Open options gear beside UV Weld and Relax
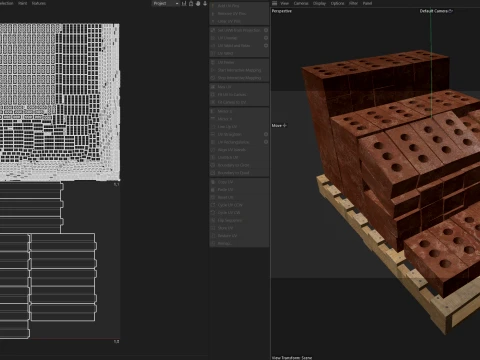480x360 pixels. pos(266,46)
